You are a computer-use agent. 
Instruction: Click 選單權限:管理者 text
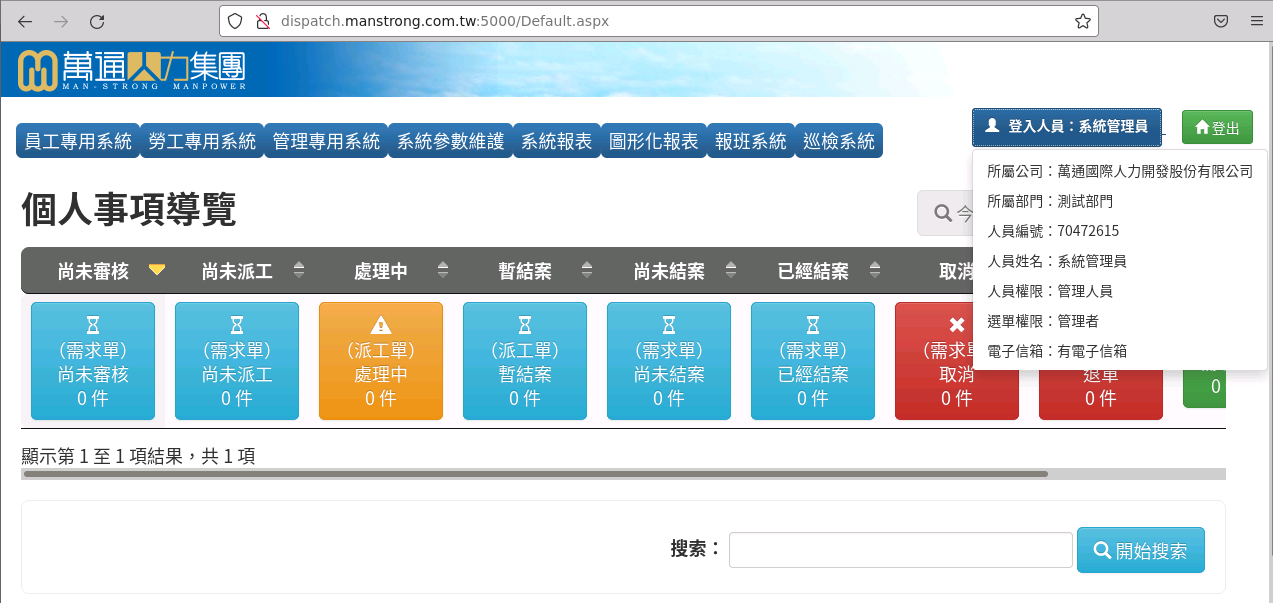pyautogui.click(x=1043, y=321)
